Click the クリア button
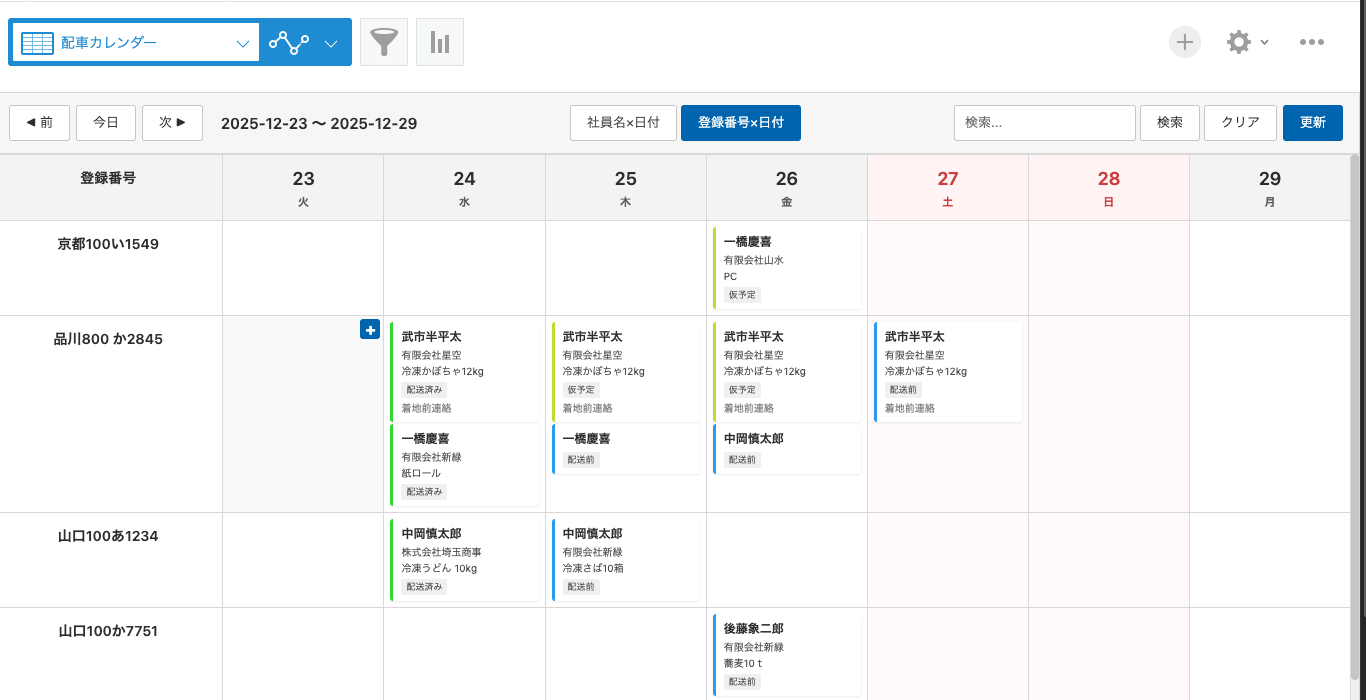 point(1240,123)
